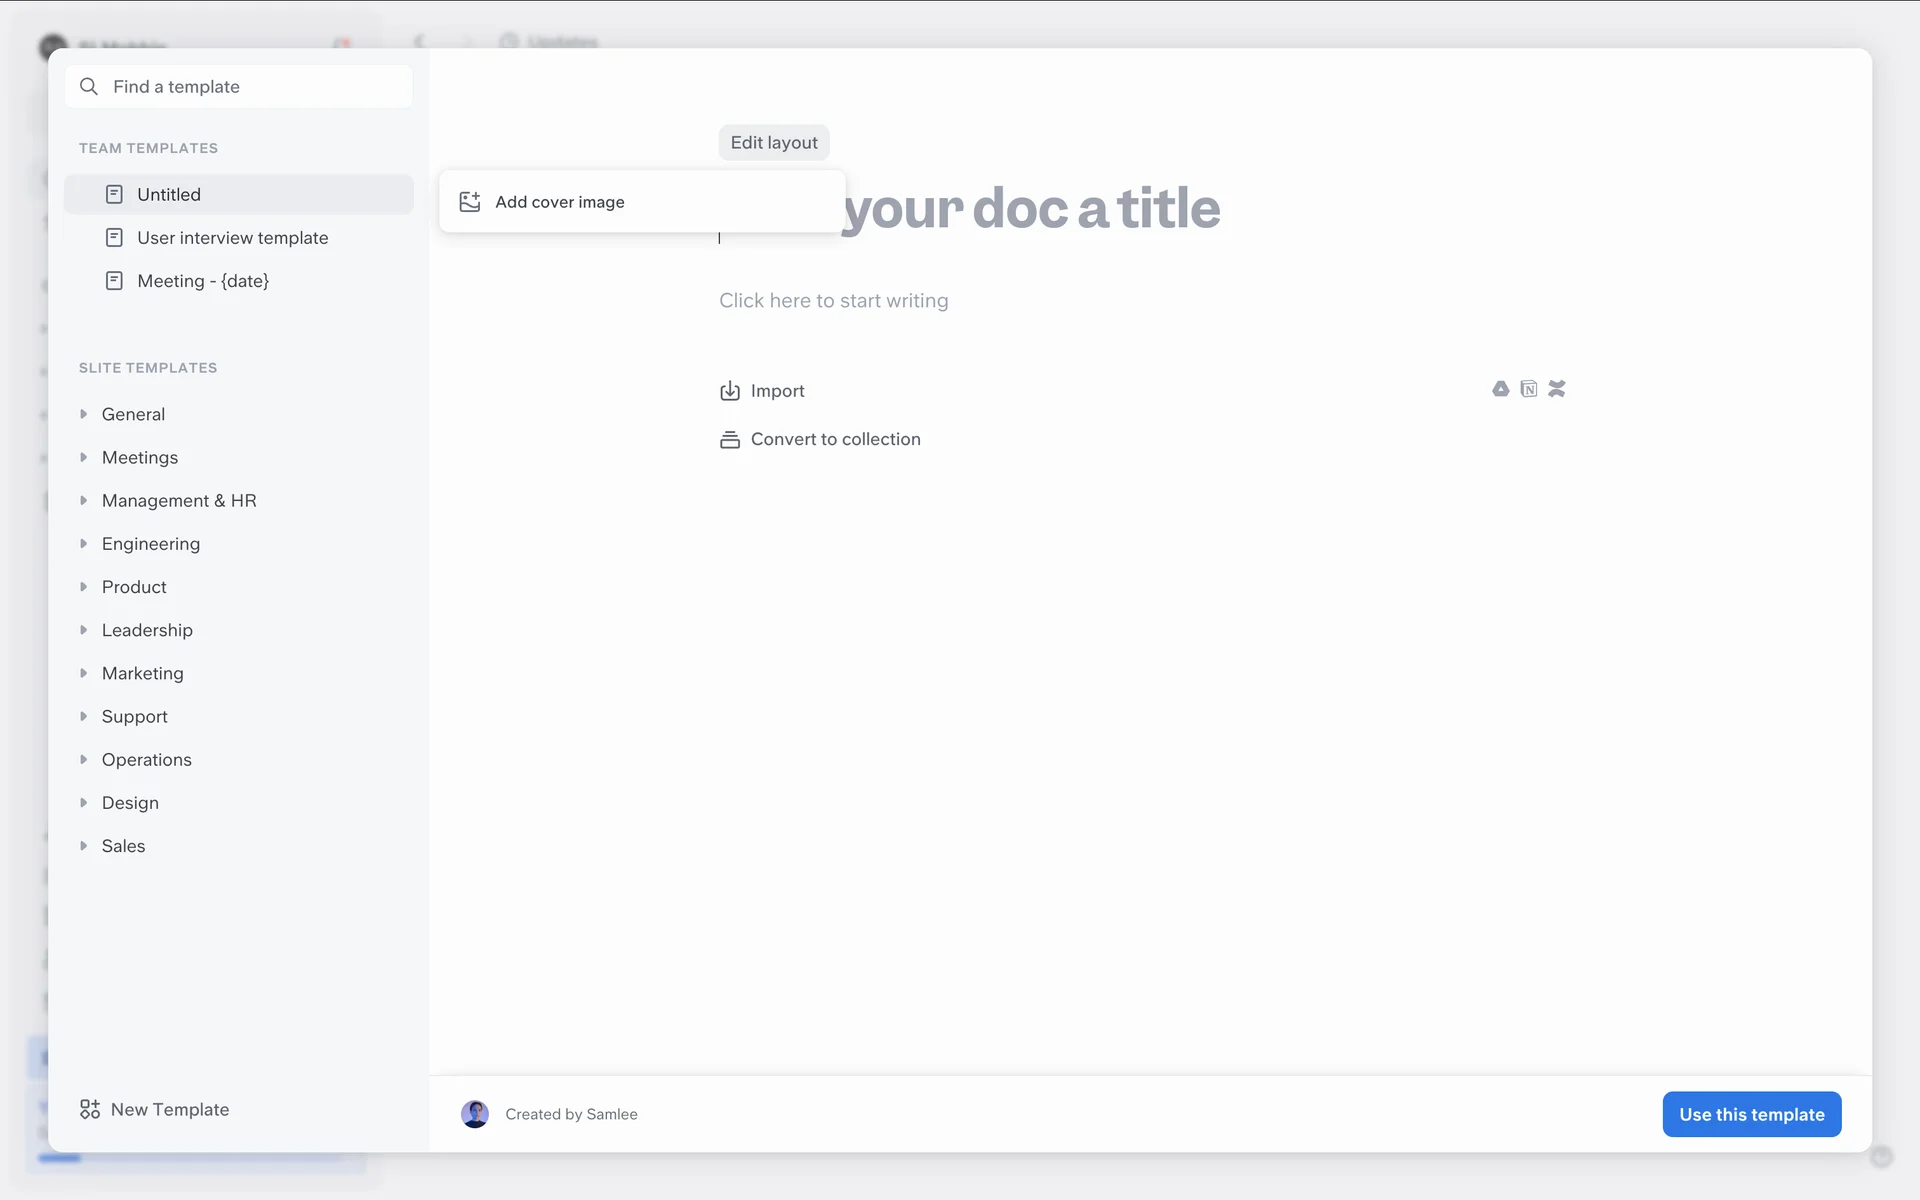Image resolution: width=1920 pixels, height=1200 pixels.
Task: Select Add cover image menu option
Action: (559, 202)
